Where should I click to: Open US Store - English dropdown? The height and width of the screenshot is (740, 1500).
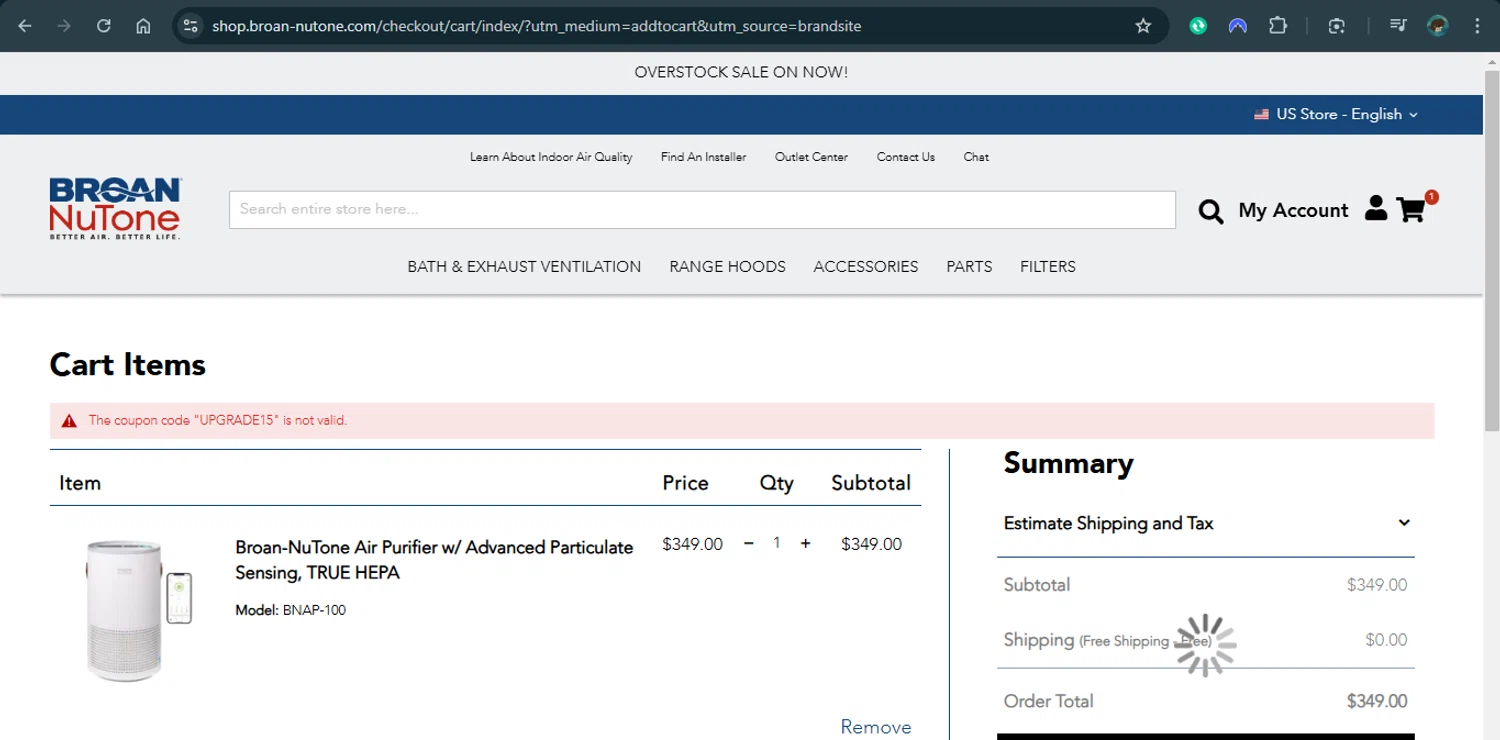pyautogui.click(x=1336, y=114)
